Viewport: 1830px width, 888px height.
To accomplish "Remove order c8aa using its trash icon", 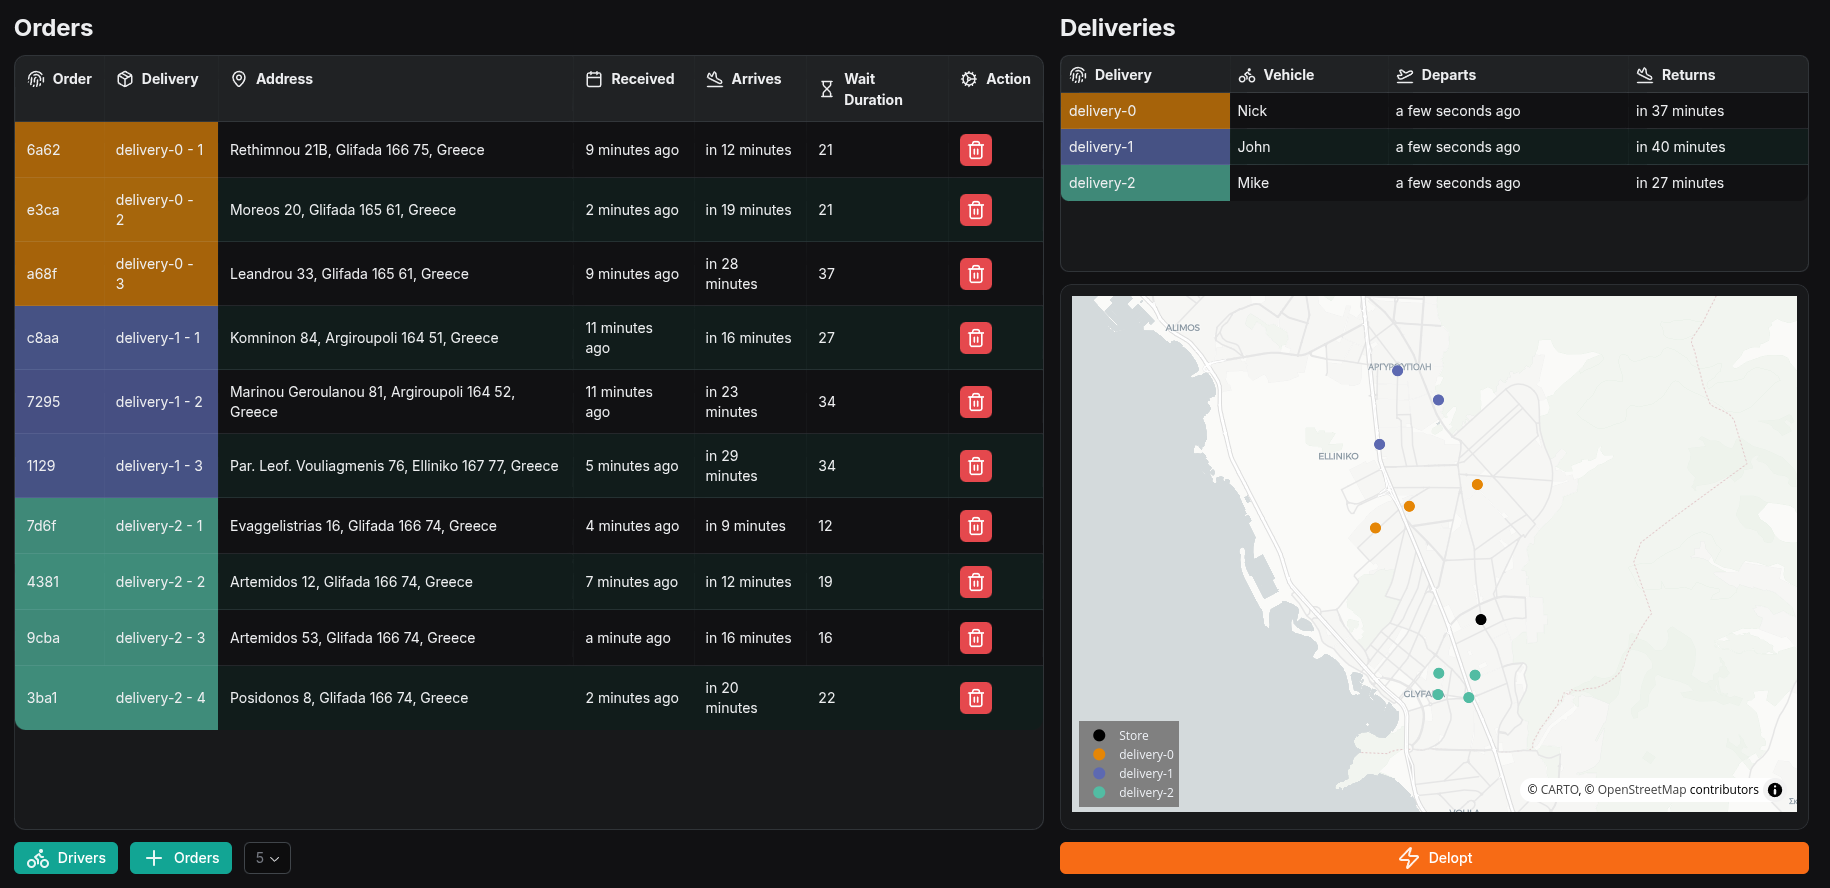I will tap(975, 338).
